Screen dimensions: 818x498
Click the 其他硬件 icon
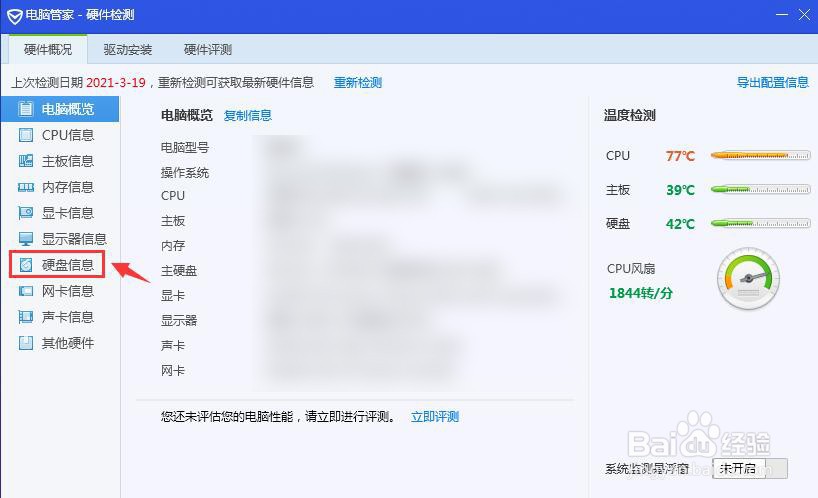(25, 343)
